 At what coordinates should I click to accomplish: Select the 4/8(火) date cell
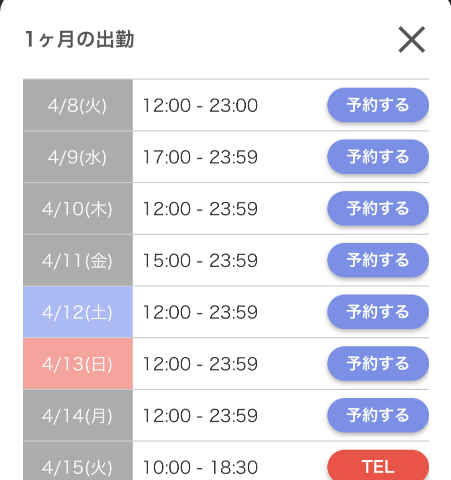point(78,105)
